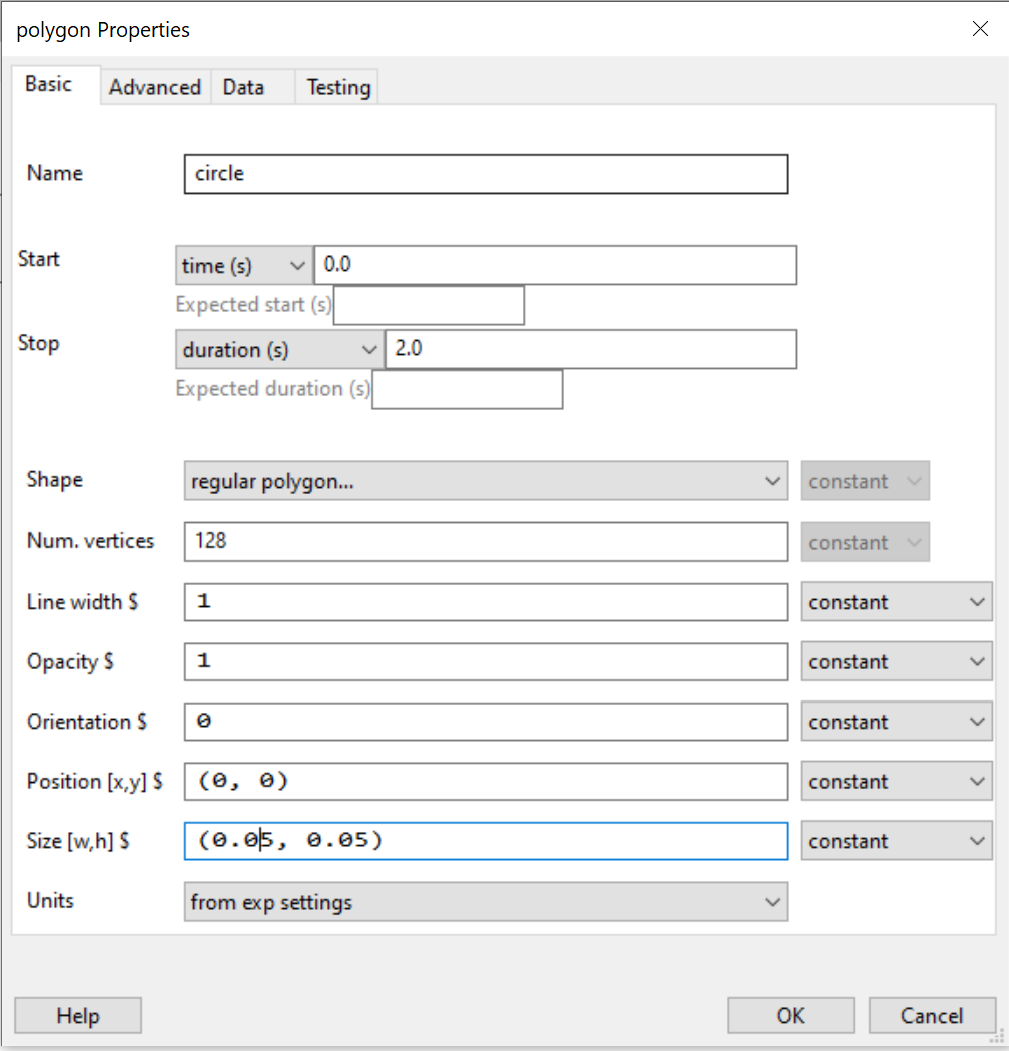Screen dimensions: 1009x1051
Task: Open the Shape dropdown menu
Action: [x=485, y=481]
